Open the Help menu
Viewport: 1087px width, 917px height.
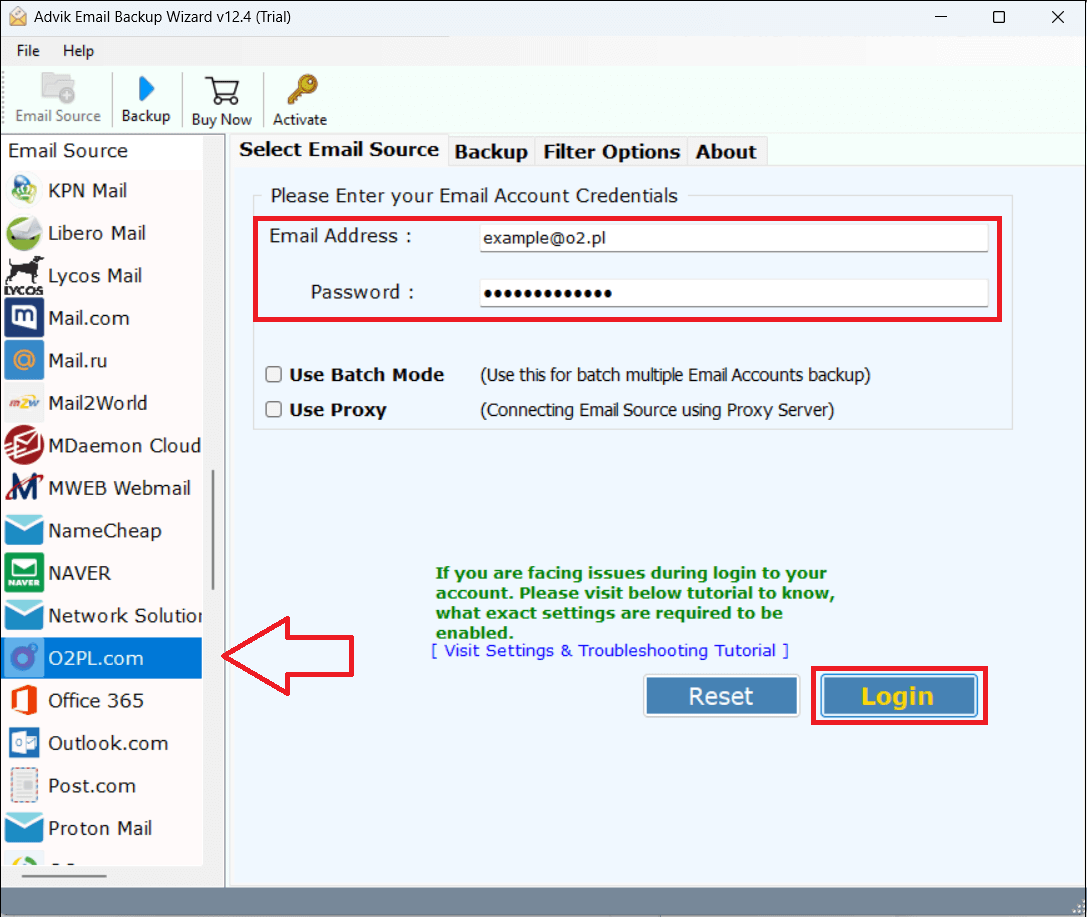(78, 51)
